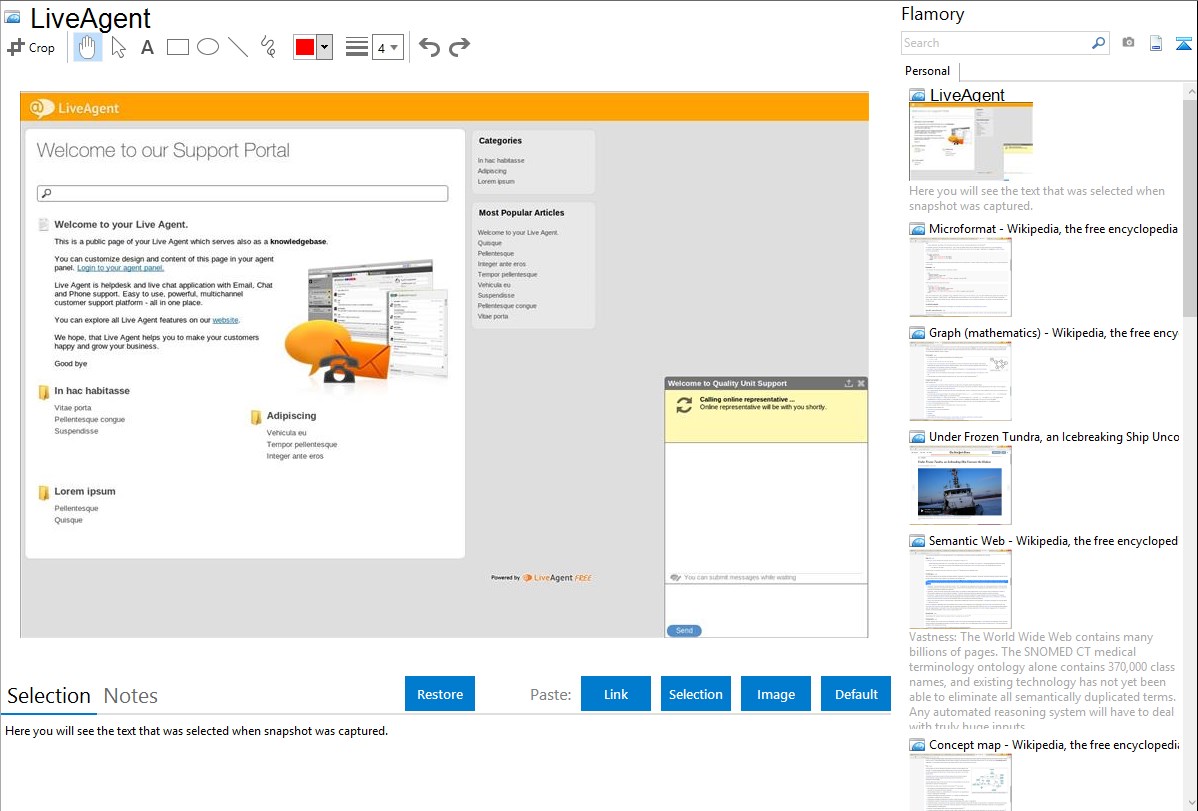Click the 'website' link in the snapshot
This screenshot has width=1198, height=811.
point(225,320)
